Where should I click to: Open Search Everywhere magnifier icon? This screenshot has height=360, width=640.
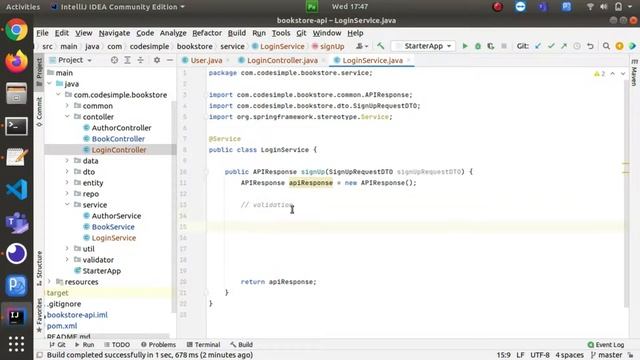pos(607,46)
